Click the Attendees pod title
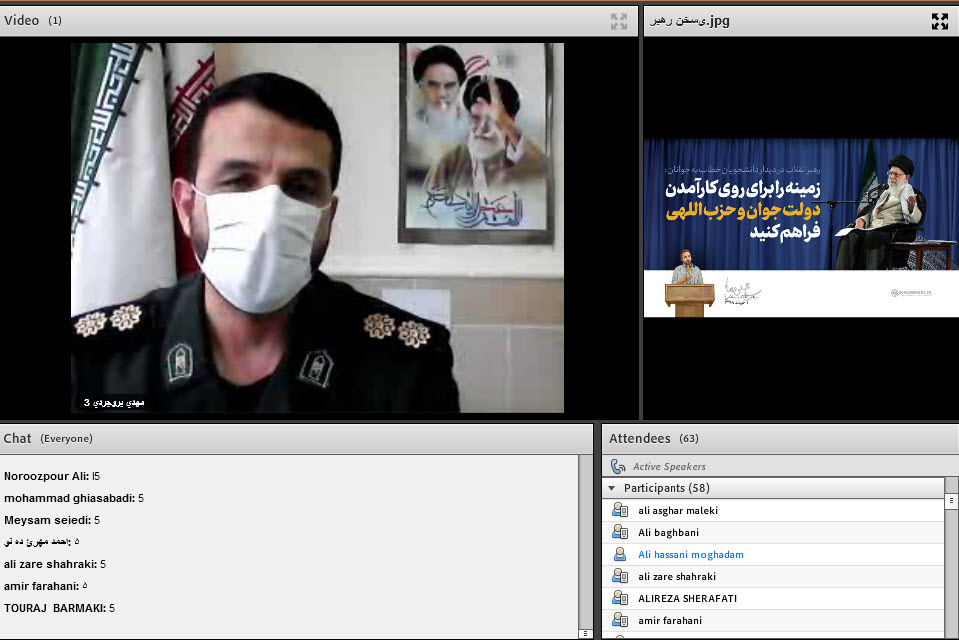959x640 pixels. [x=640, y=439]
